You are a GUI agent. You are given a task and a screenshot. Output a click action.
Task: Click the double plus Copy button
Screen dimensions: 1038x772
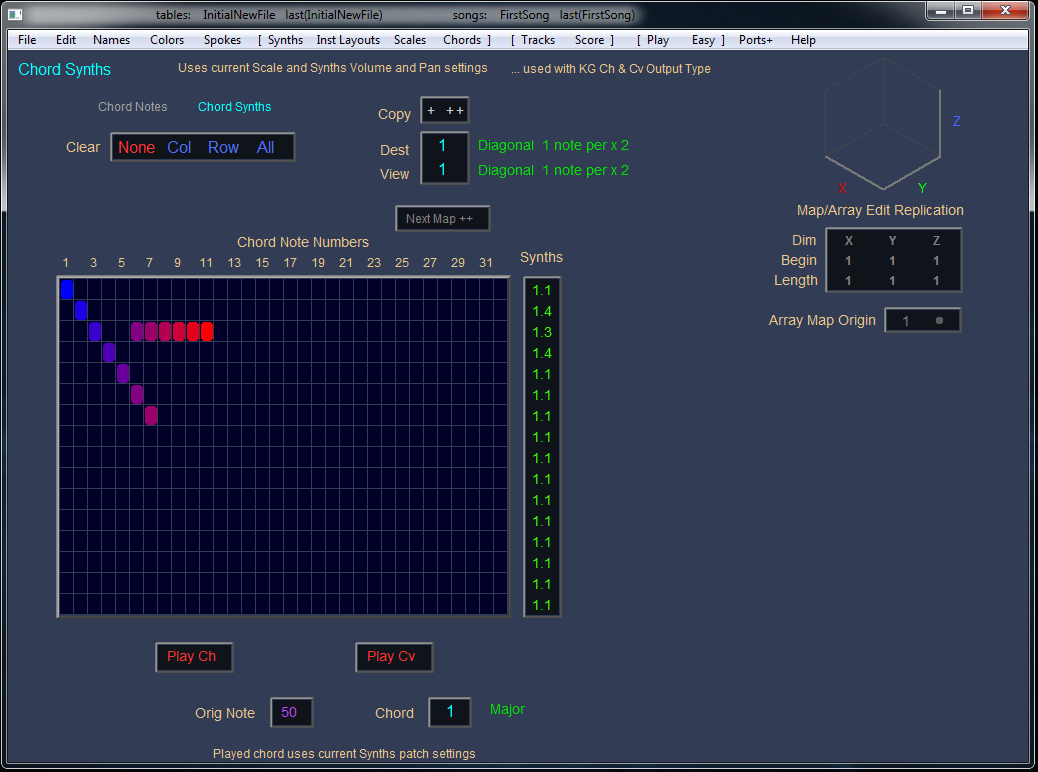coord(455,111)
